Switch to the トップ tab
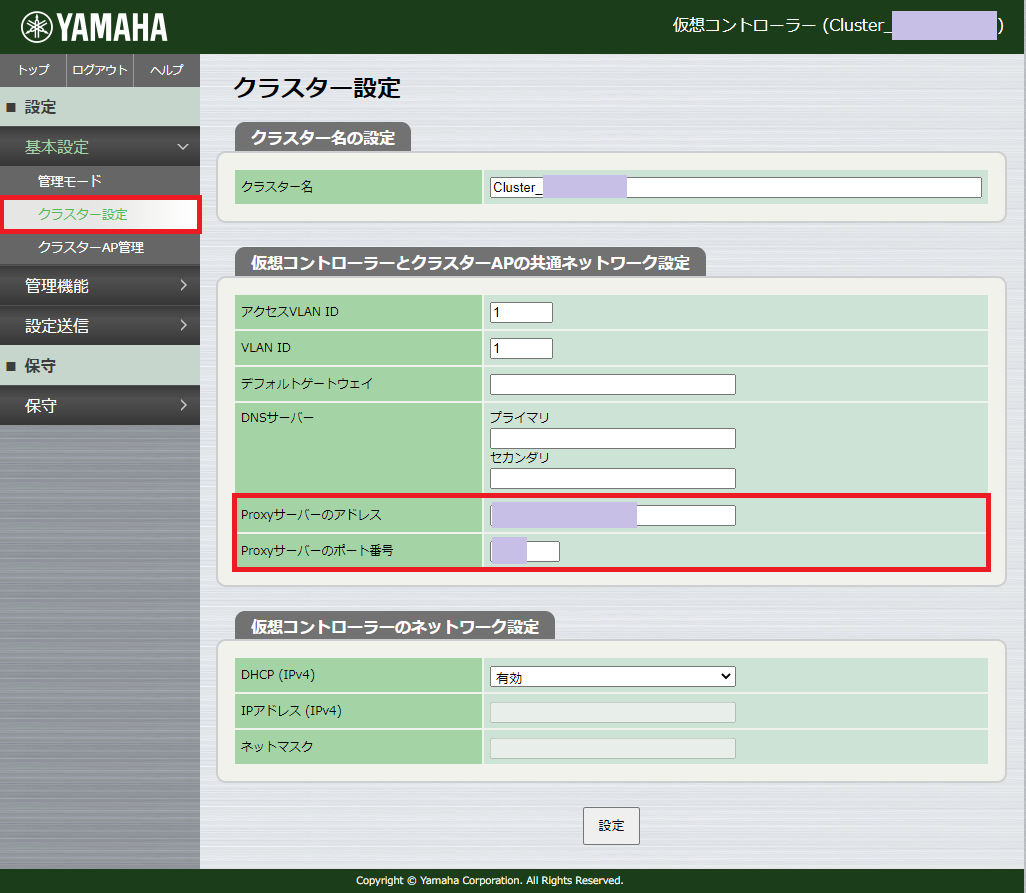This screenshot has height=893, width=1026. click(x=31, y=70)
